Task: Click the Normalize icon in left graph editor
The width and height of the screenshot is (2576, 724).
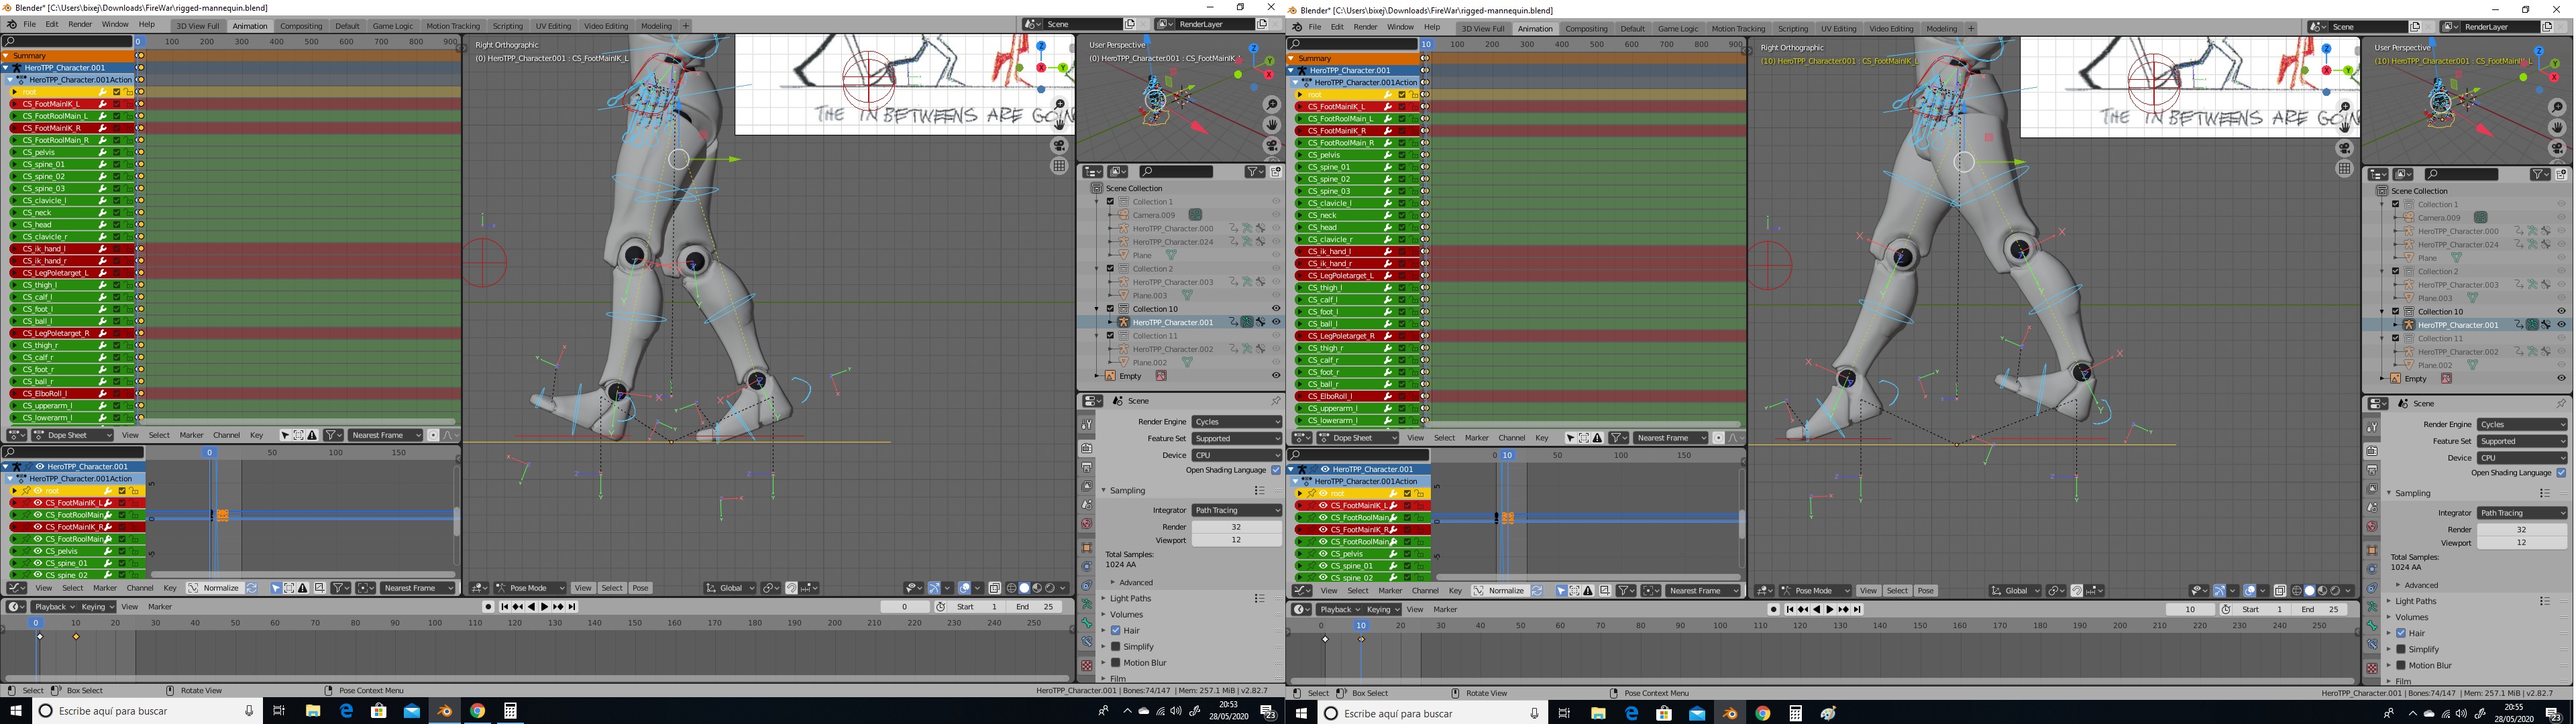Action: click(194, 588)
